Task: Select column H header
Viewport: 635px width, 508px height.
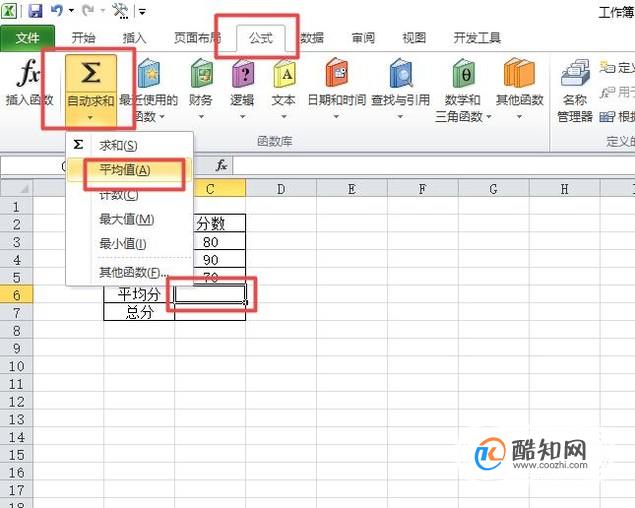Action: click(565, 189)
